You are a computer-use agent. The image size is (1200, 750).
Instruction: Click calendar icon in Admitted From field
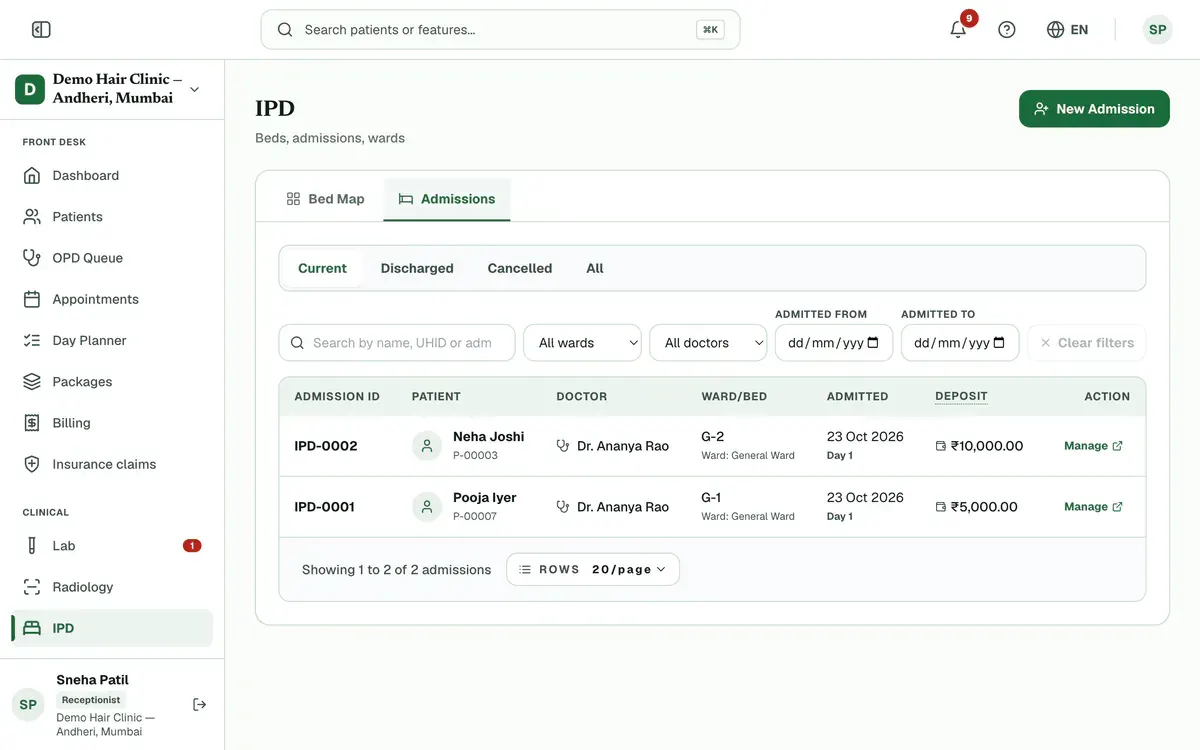[x=873, y=343]
